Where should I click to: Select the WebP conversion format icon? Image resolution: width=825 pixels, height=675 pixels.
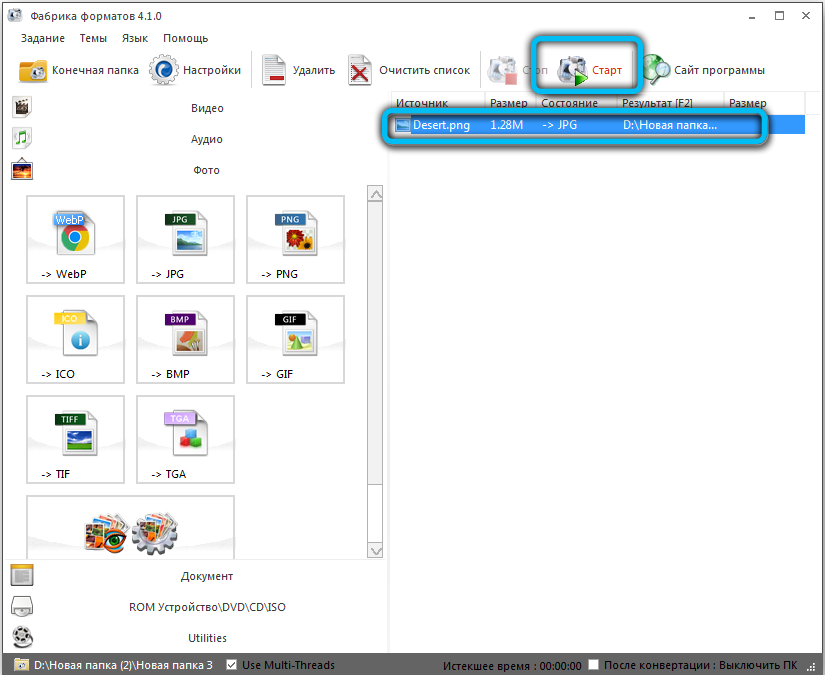[x=76, y=239]
